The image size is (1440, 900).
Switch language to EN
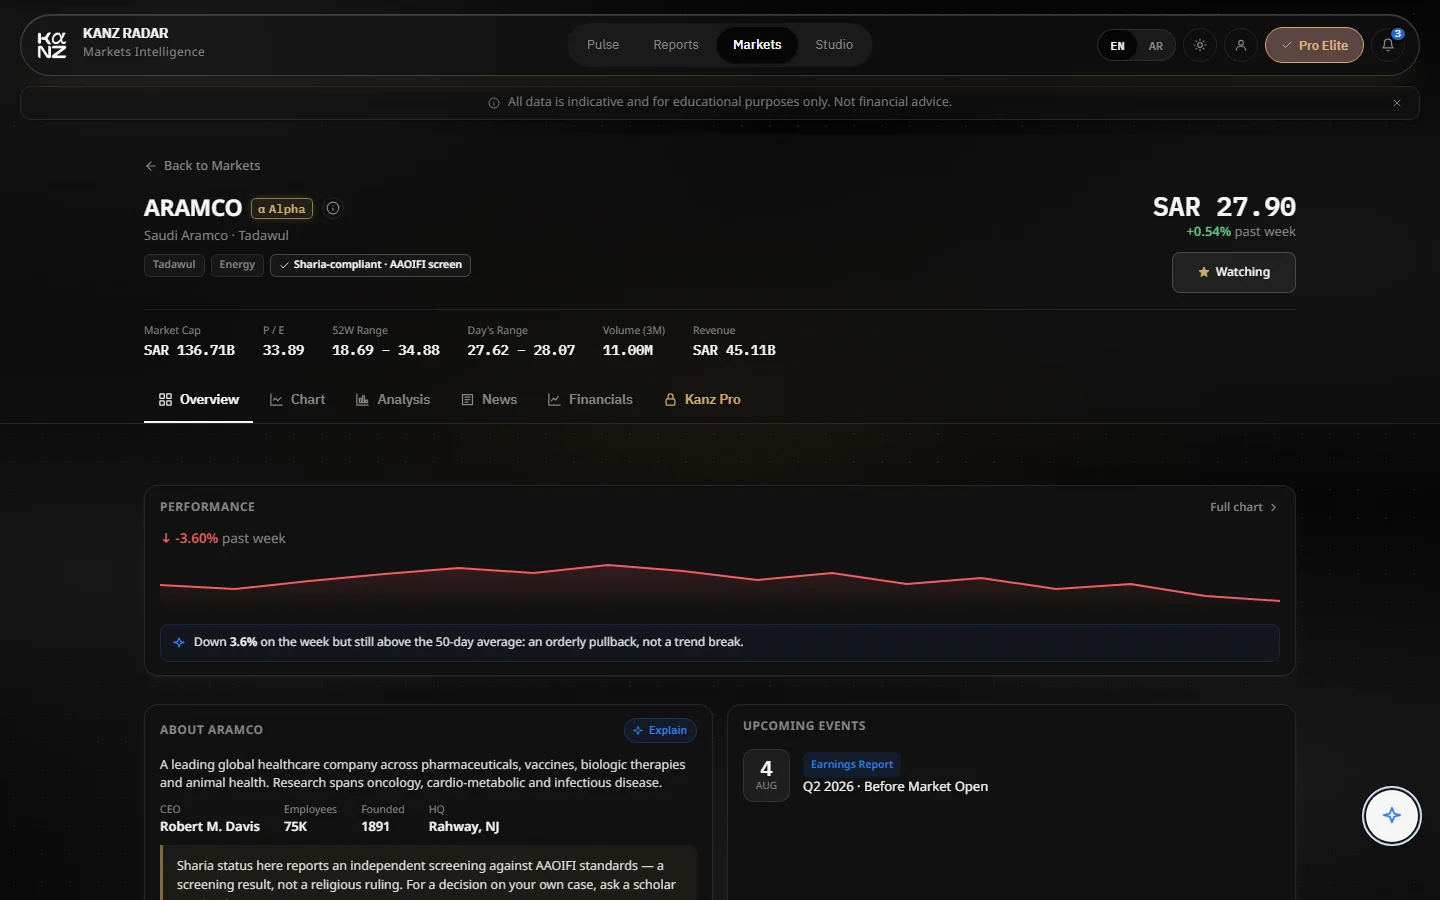pos(1118,46)
